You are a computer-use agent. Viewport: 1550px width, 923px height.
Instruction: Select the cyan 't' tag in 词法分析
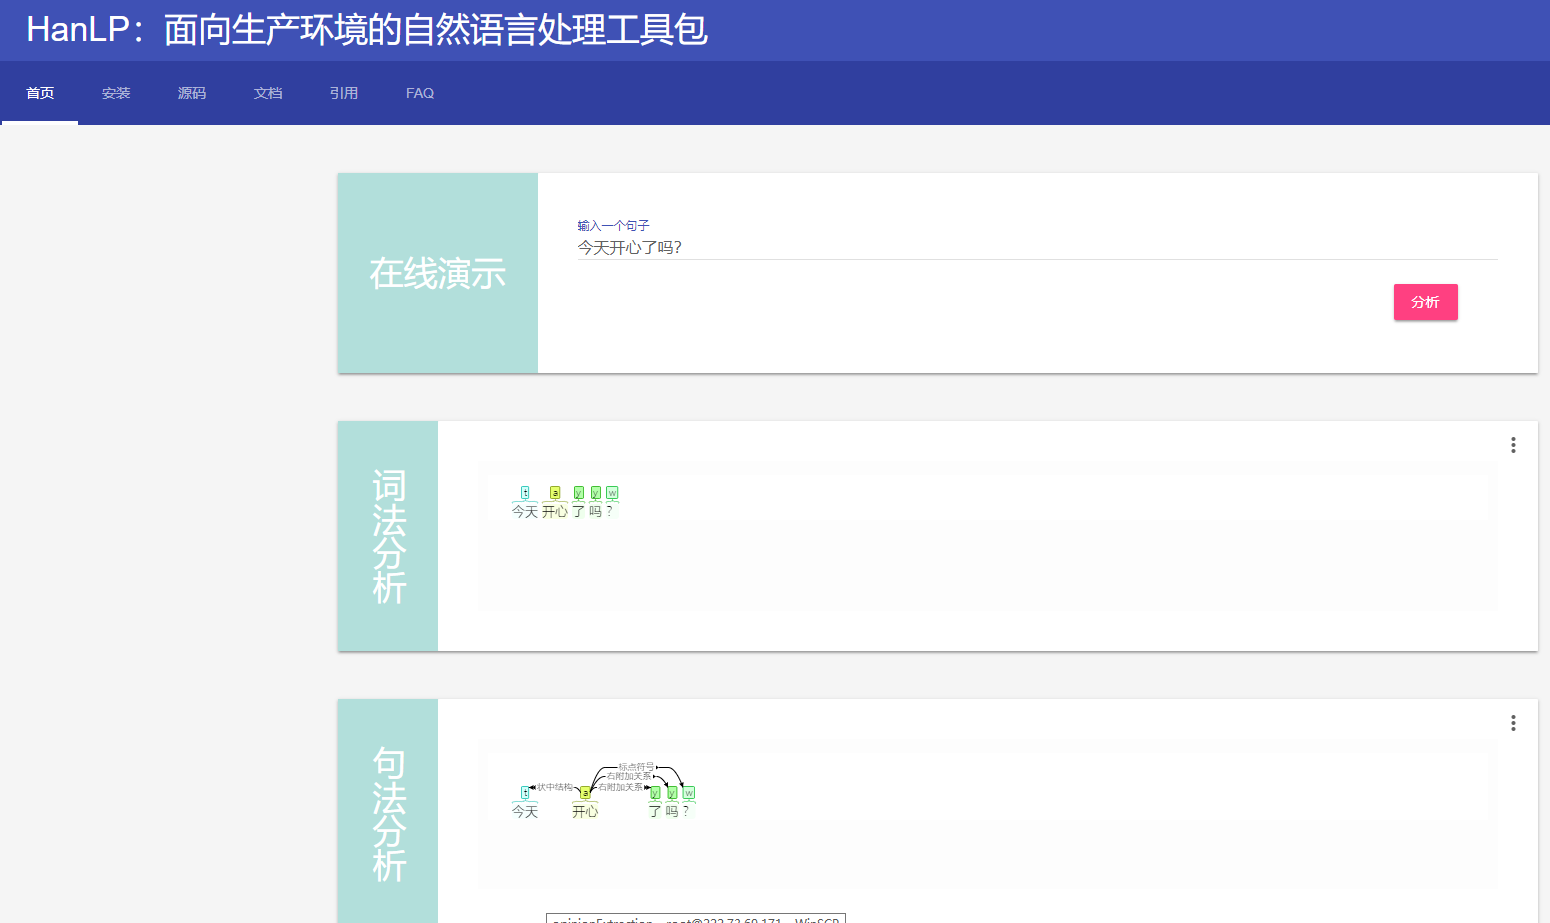pyautogui.click(x=525, y=493)
